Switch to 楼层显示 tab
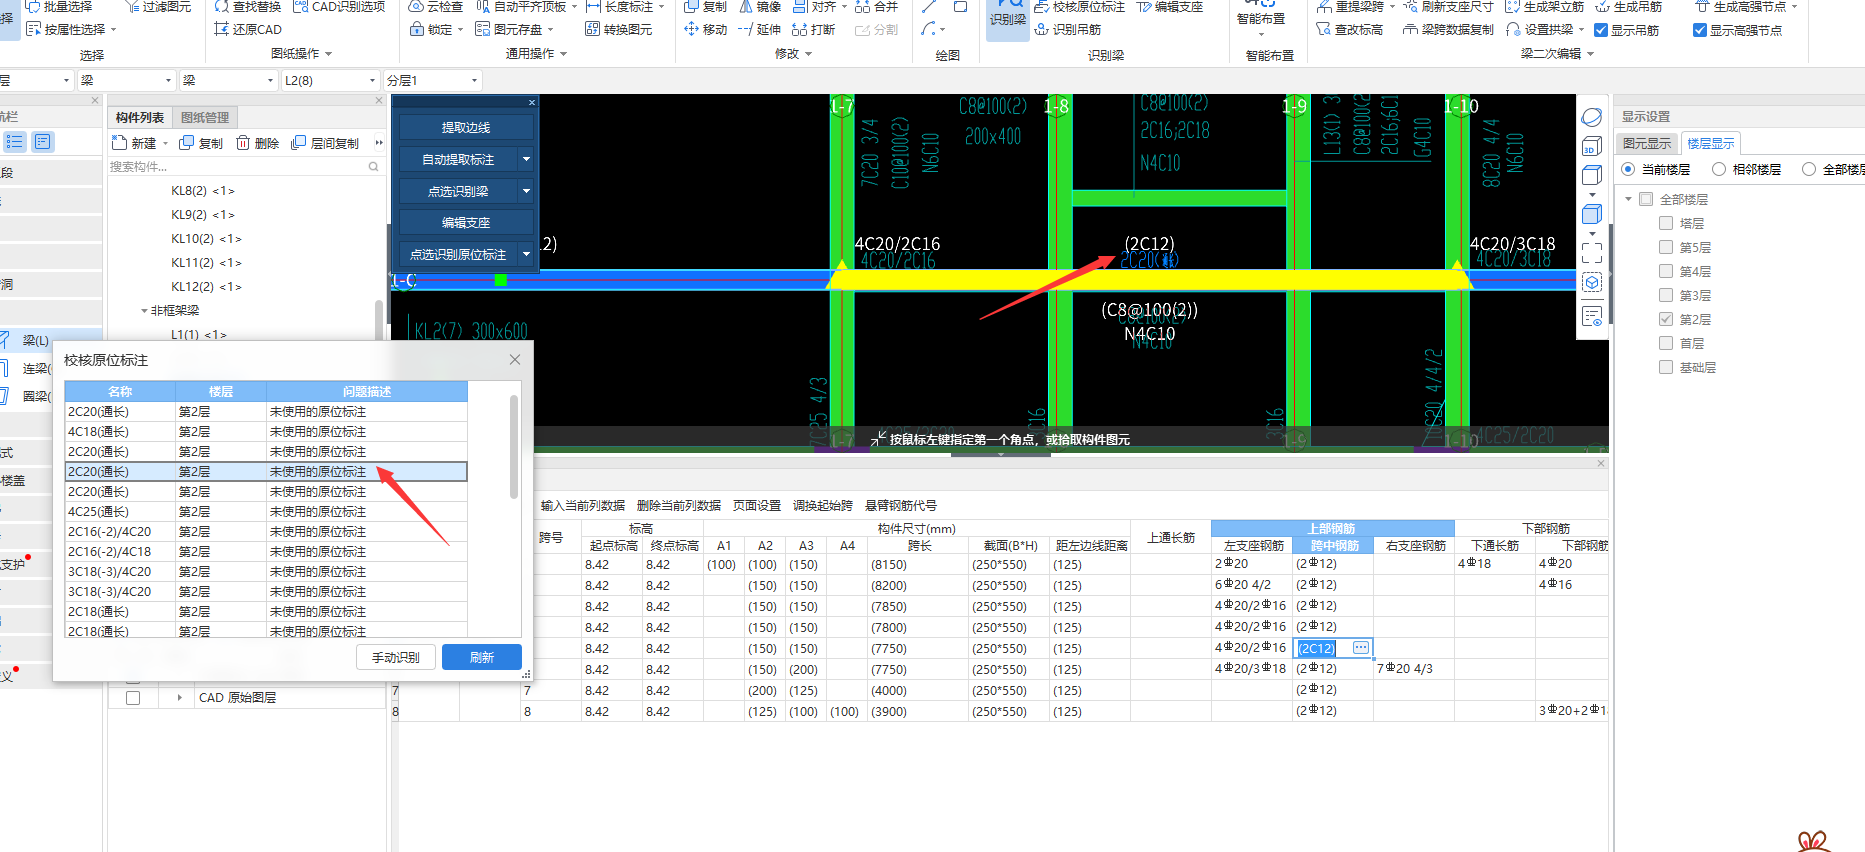This screenshot has width=1865, height=852. [1711, 143]
